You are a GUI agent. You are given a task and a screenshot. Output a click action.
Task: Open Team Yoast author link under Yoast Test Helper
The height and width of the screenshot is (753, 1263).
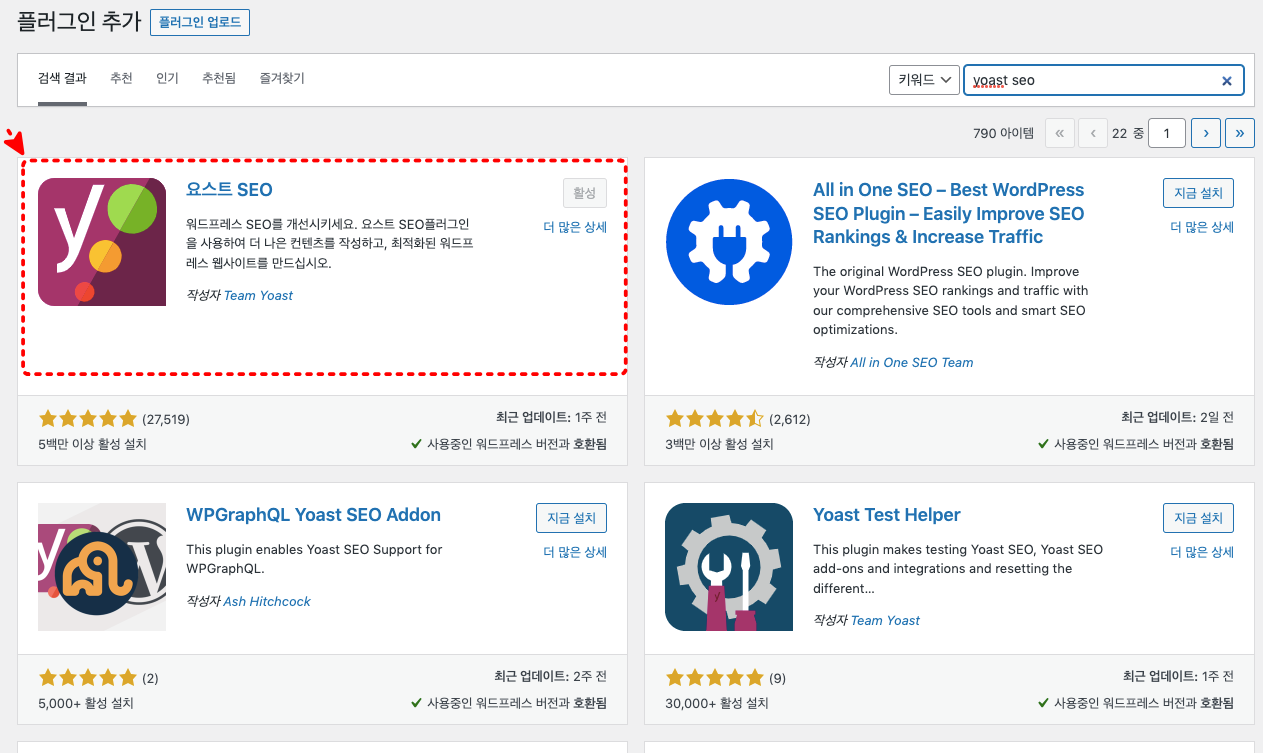click(x=885, y=620)
